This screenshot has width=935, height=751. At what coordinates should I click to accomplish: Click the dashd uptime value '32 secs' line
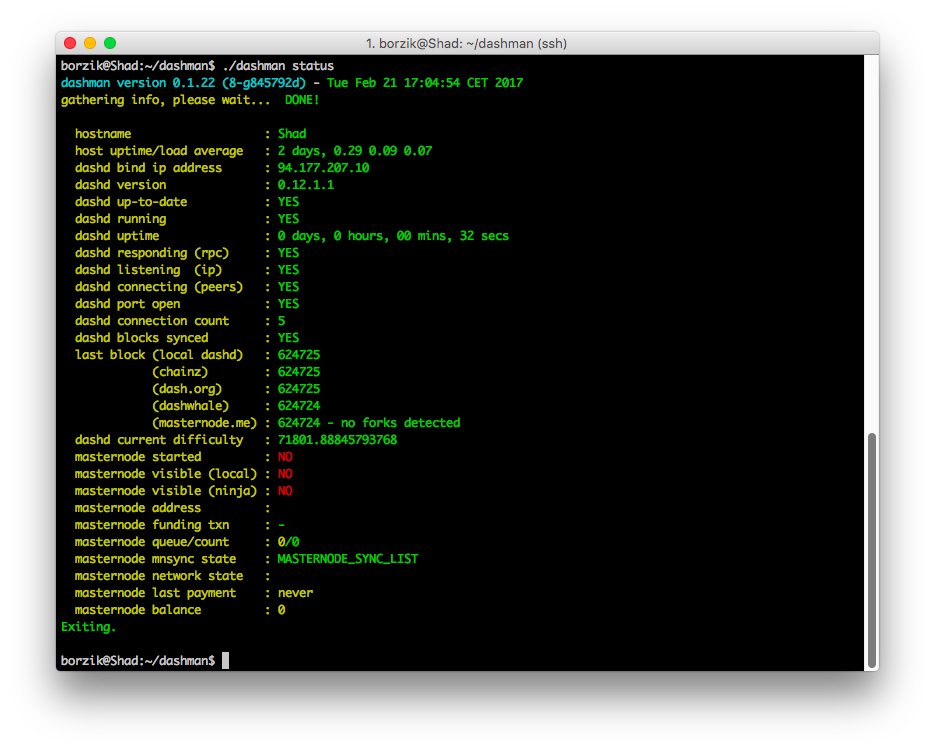[394, 236]
